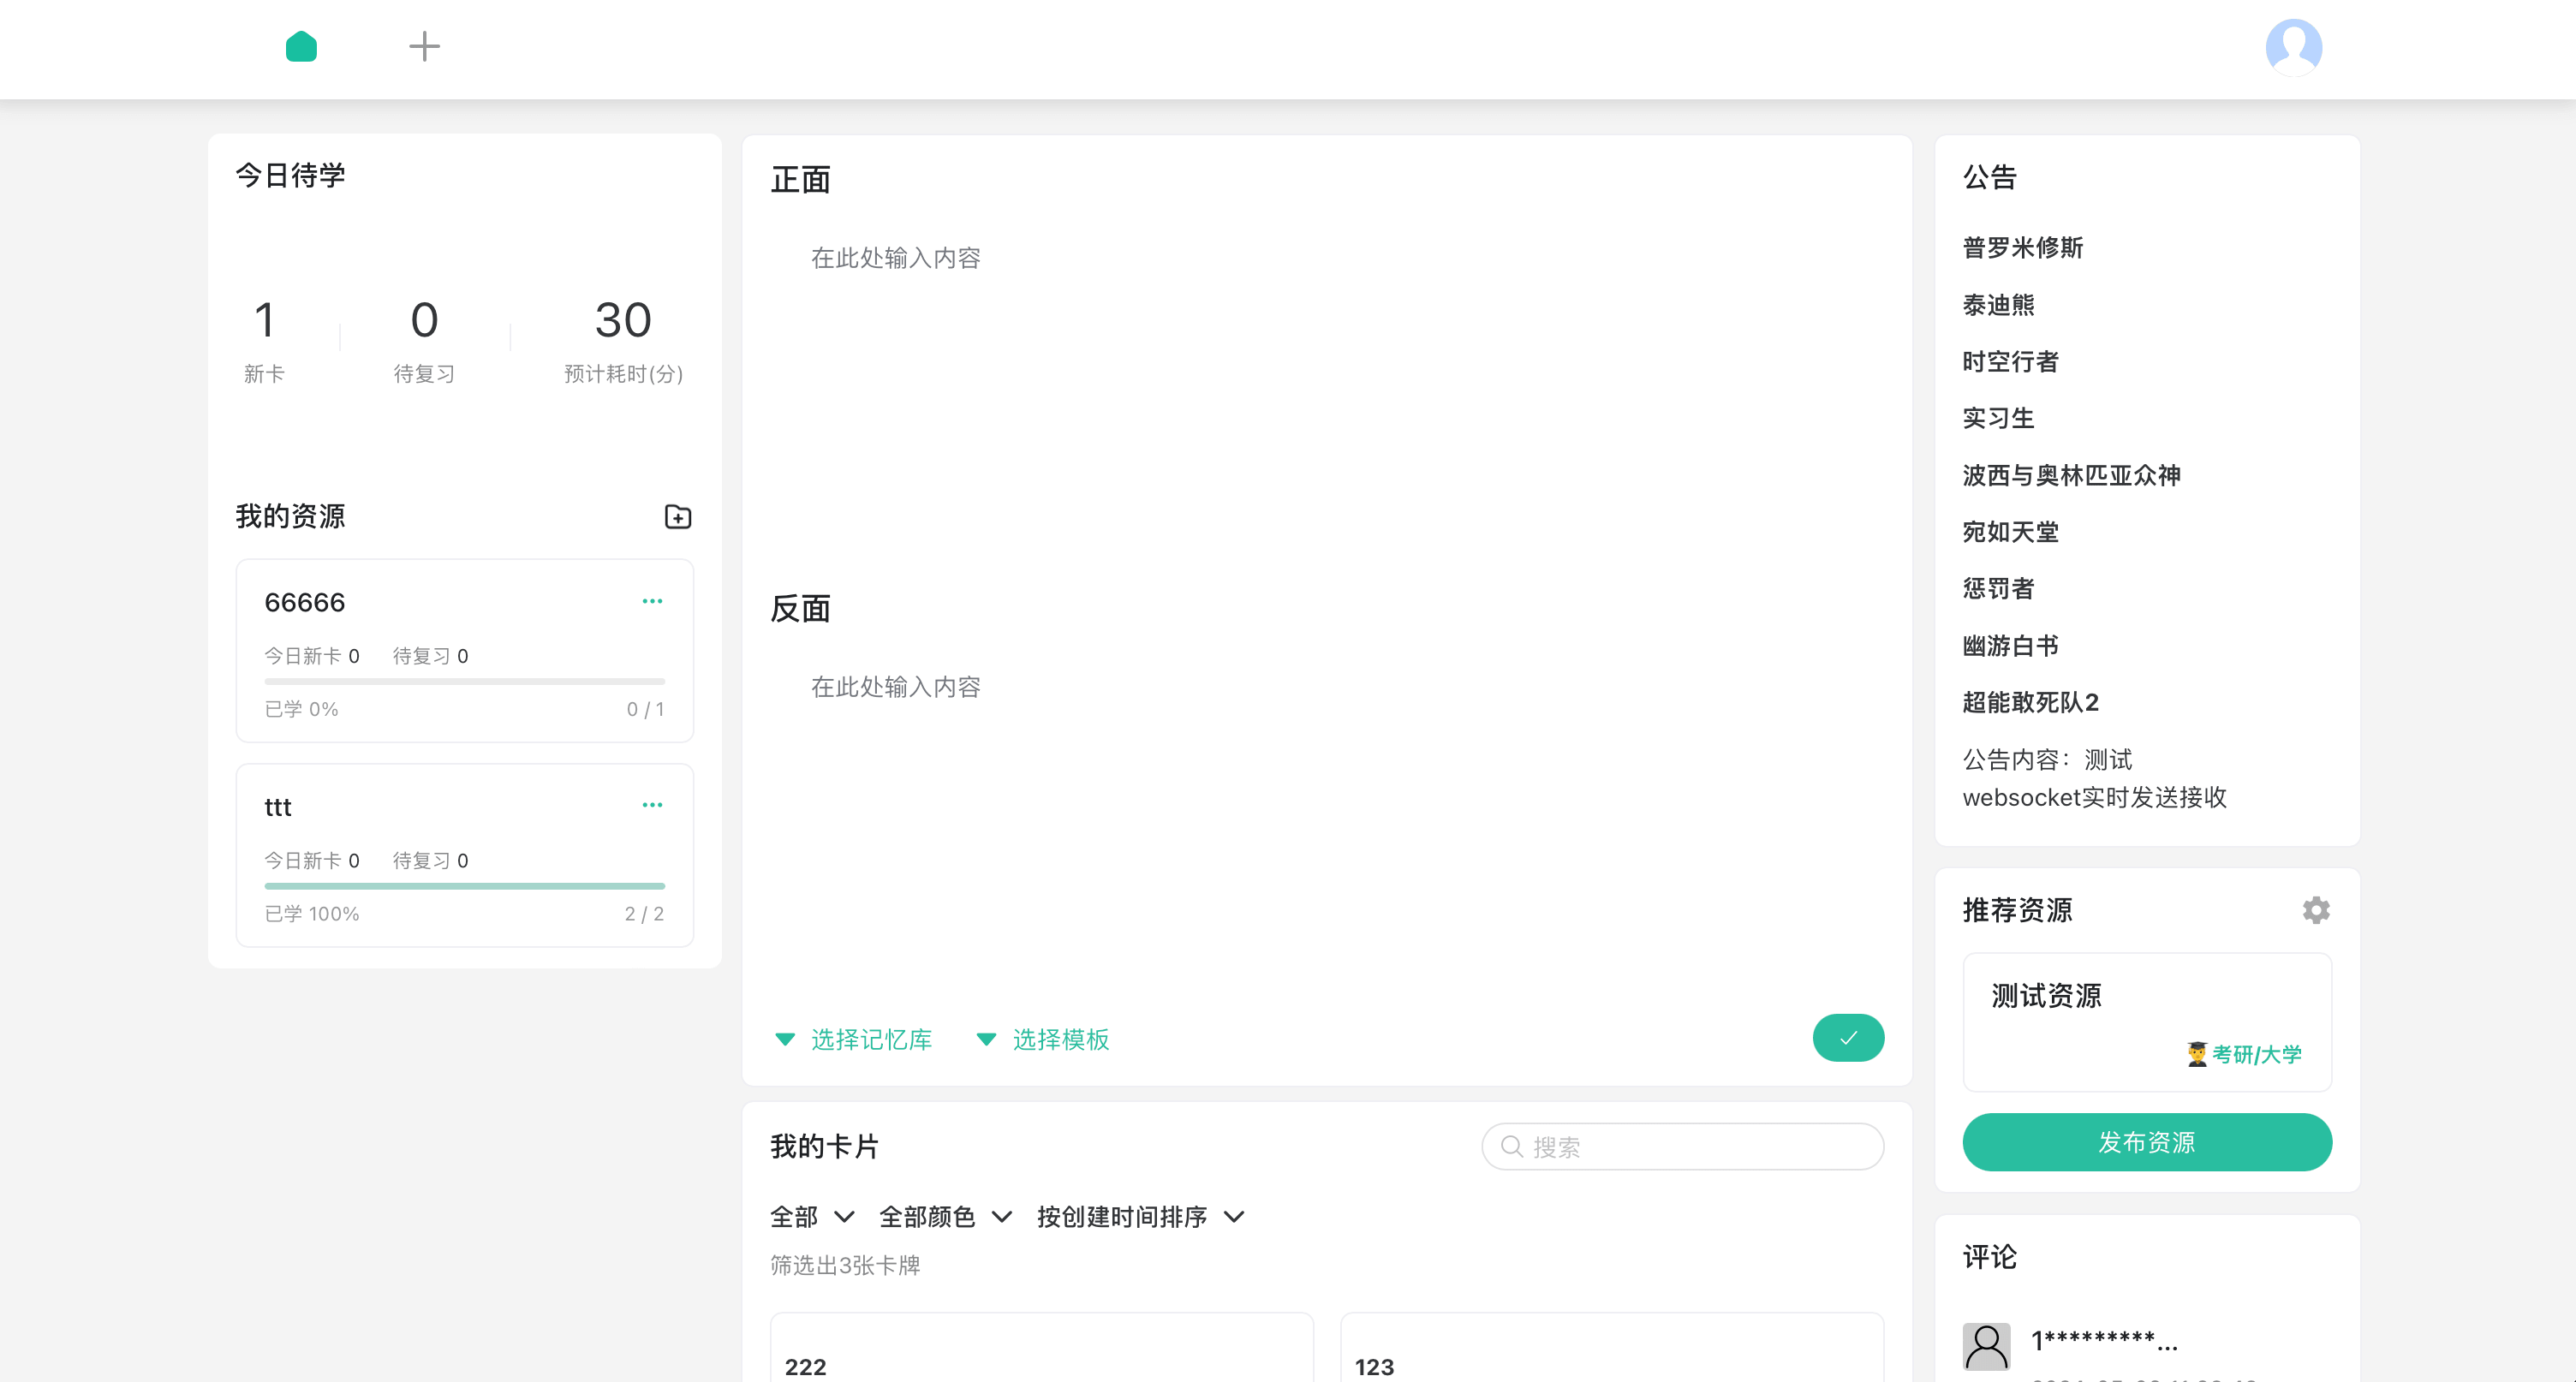Open the 全部颜色 color filter dropdown

click(945, 1217)
